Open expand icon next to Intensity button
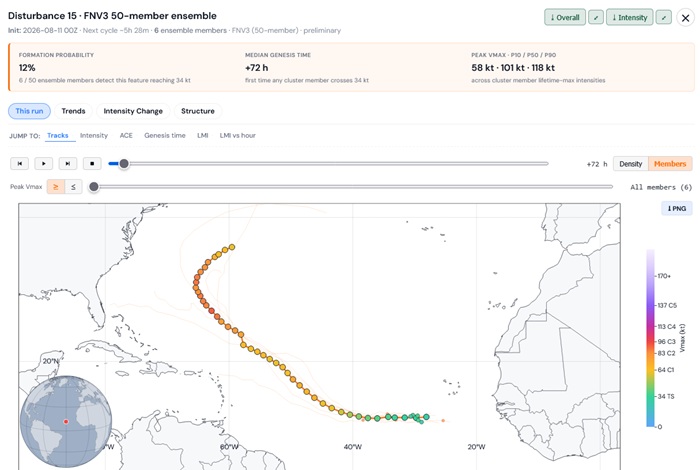The image size is (700, 470). click(664, 17)
